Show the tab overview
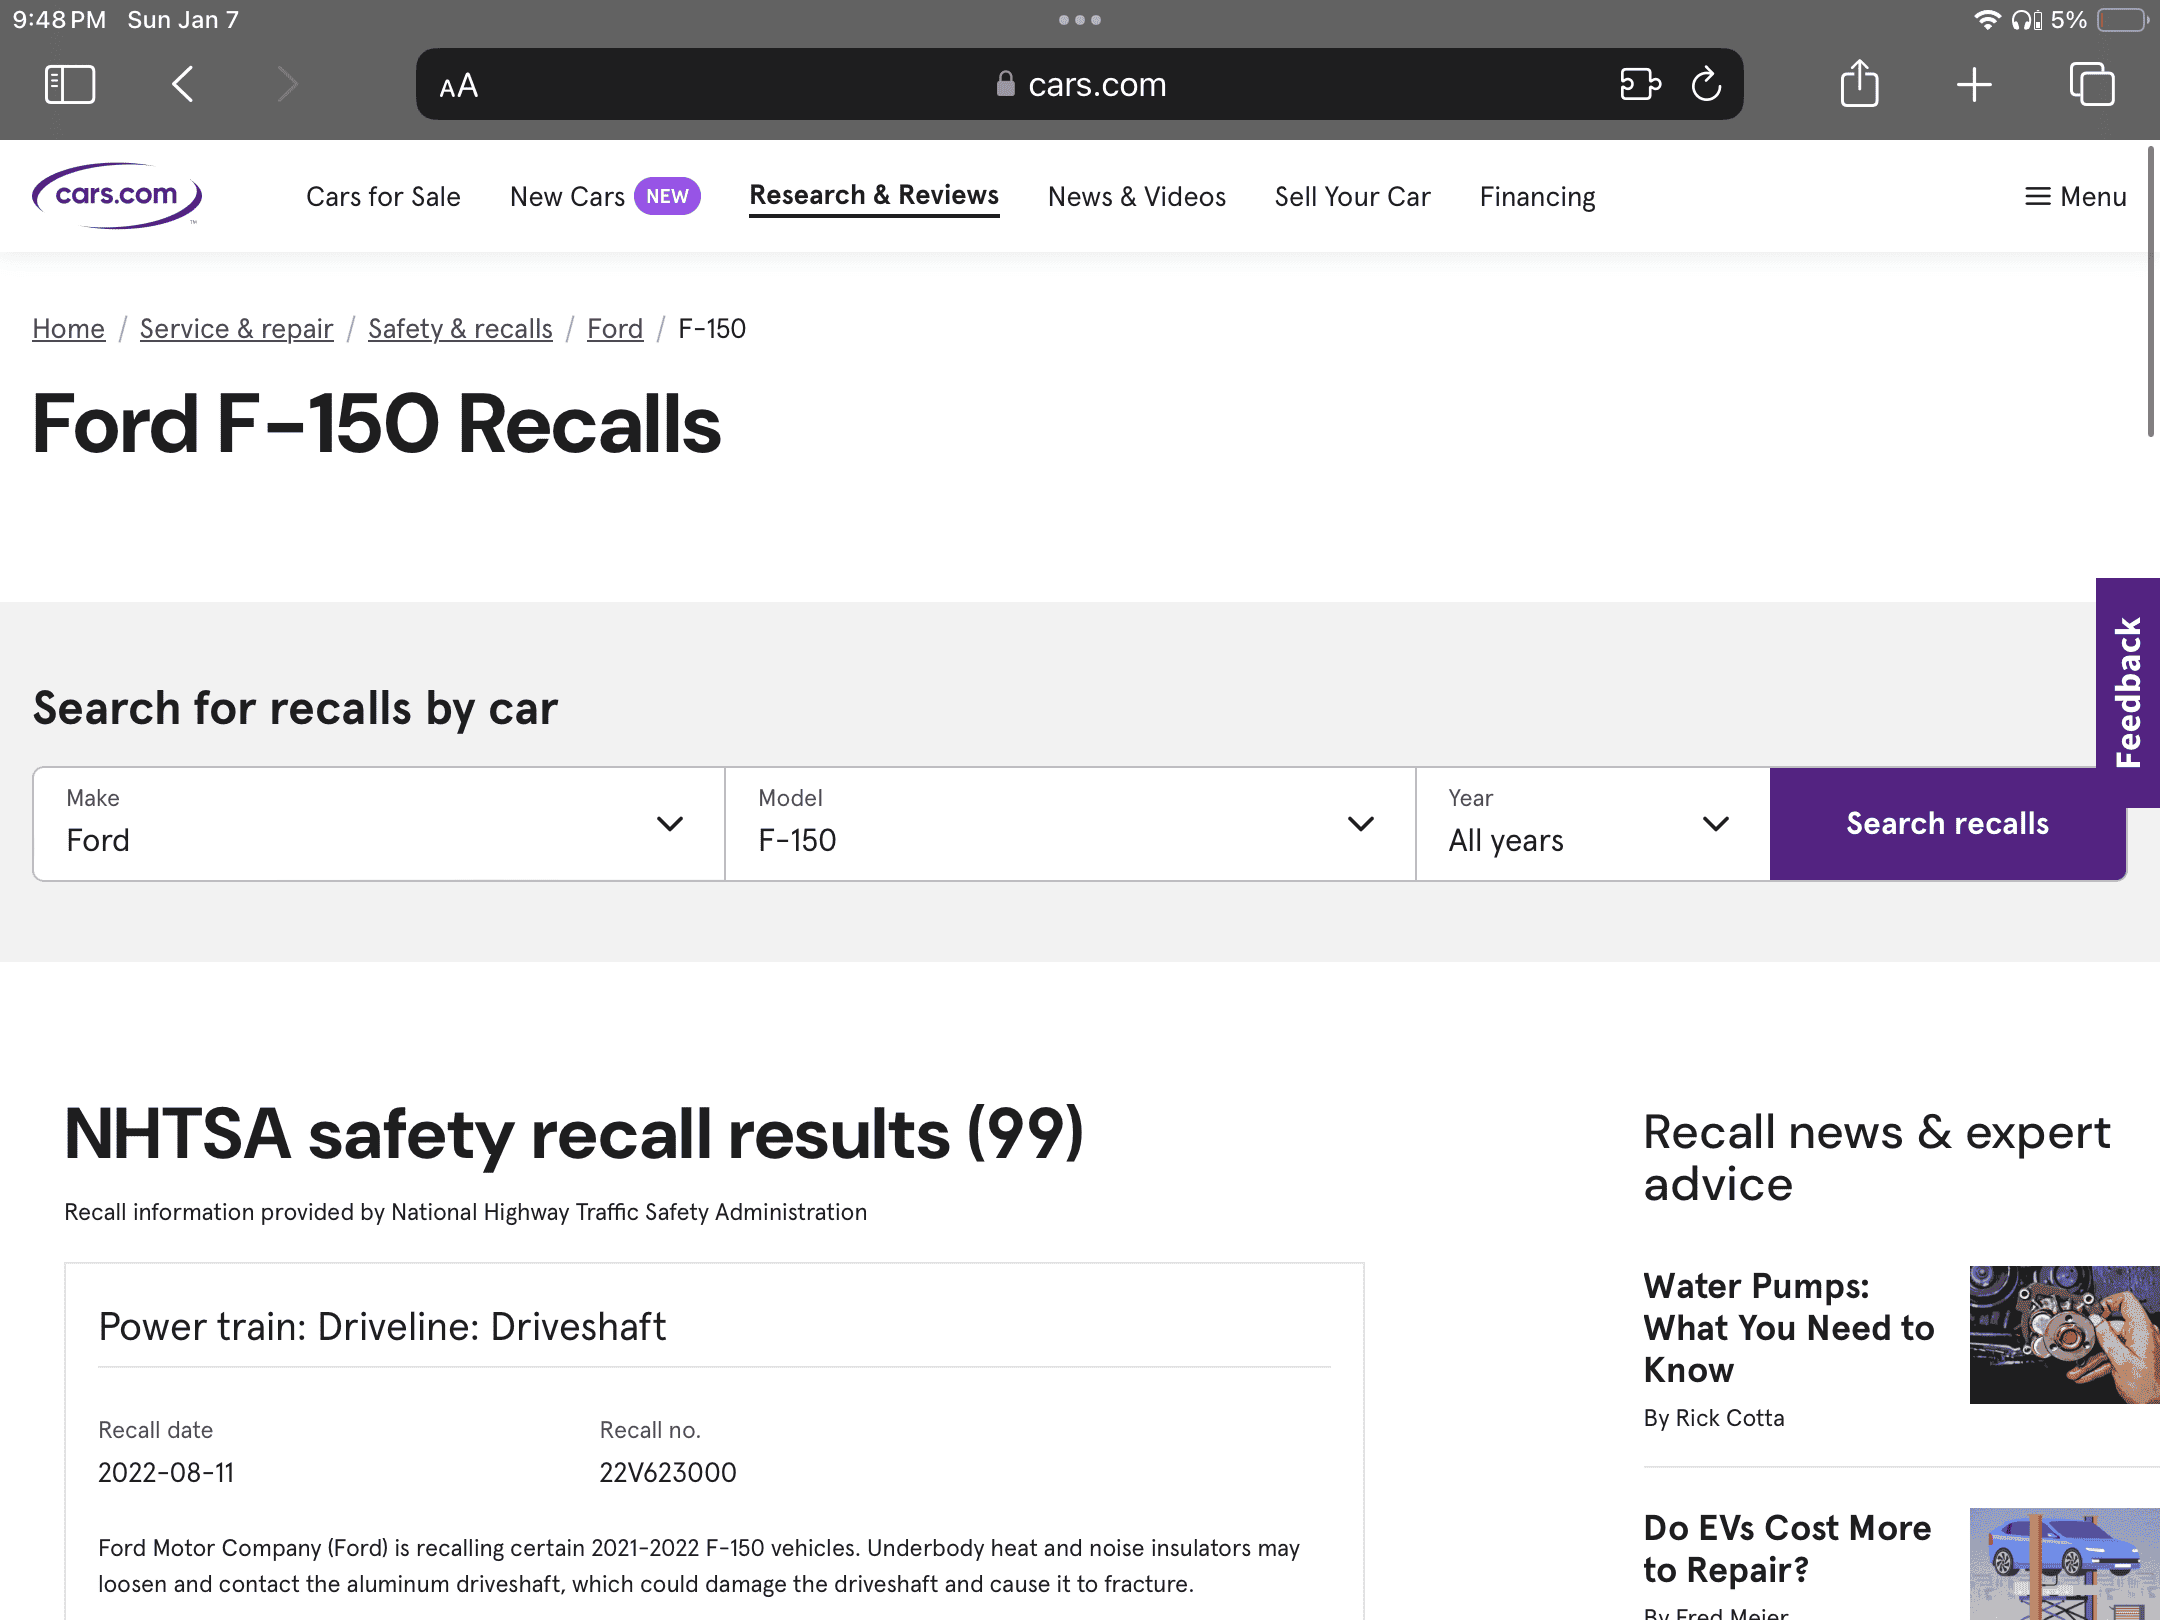This screenshot has width=2160, height=1620. [2092, 84]
